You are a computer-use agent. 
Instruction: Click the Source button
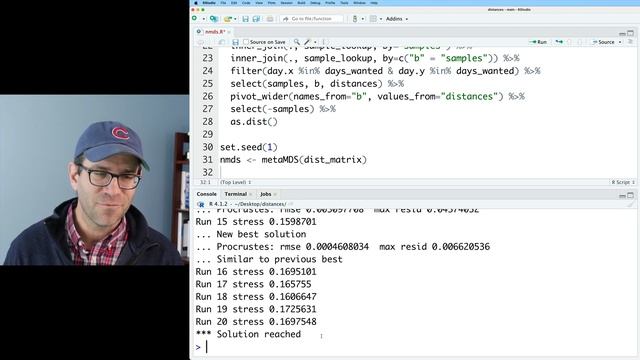click(x=603, y=42)
